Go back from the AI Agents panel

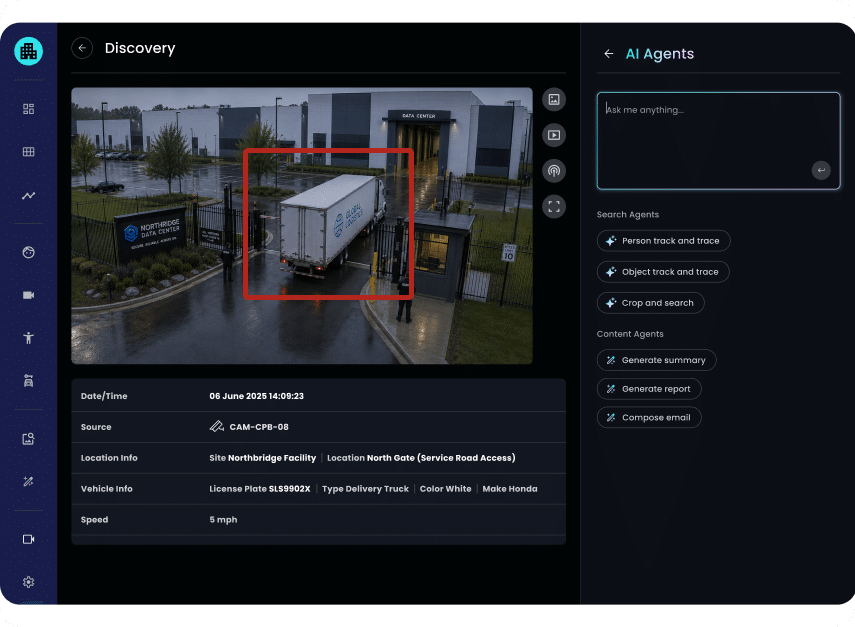coord(609,53)
